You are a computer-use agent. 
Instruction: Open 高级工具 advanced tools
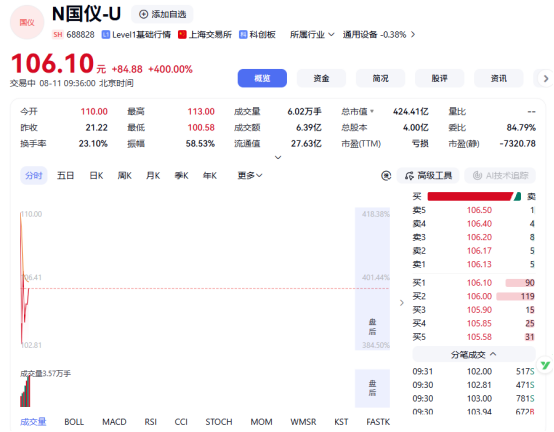point(428,176)
